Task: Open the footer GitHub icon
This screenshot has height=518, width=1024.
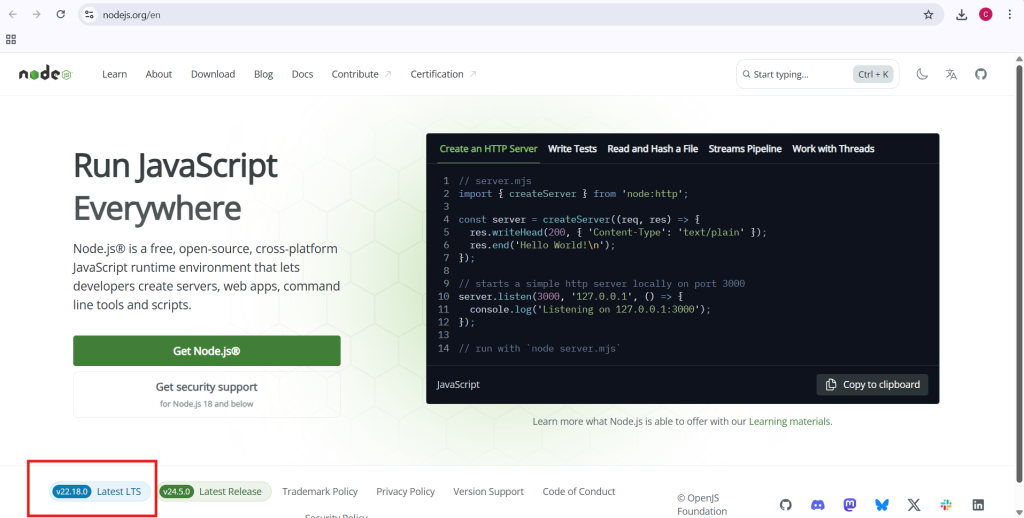Action: click(786, 504)
